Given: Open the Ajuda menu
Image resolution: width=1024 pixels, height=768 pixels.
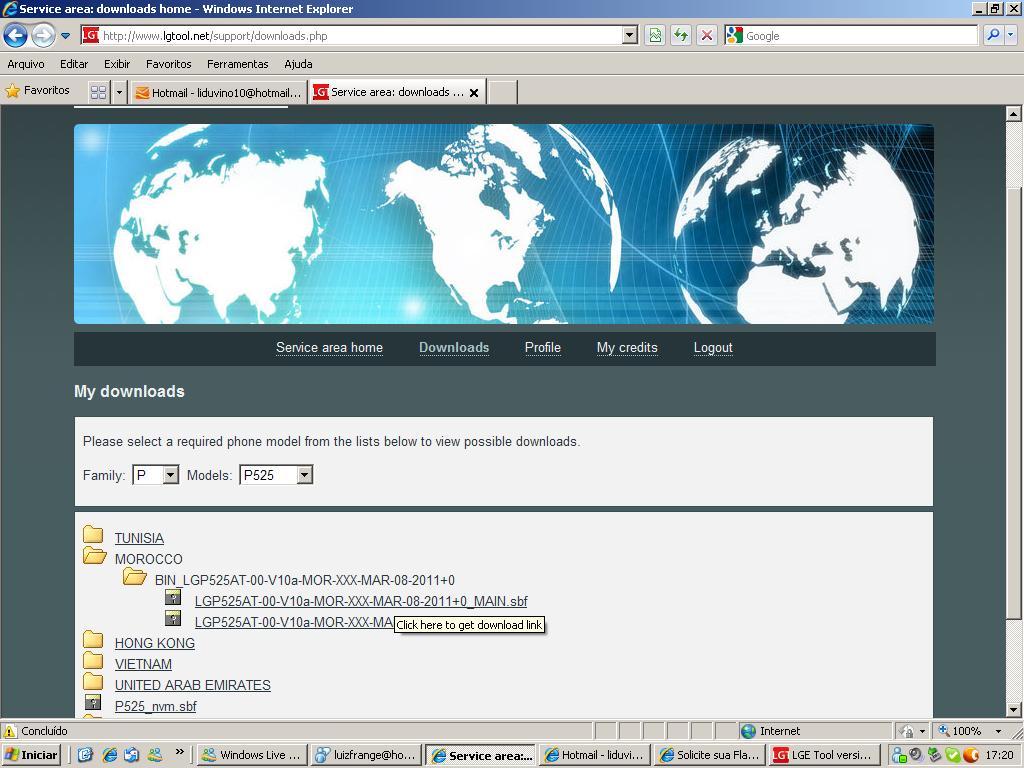Looking at the screenshot, I should 298,64.
